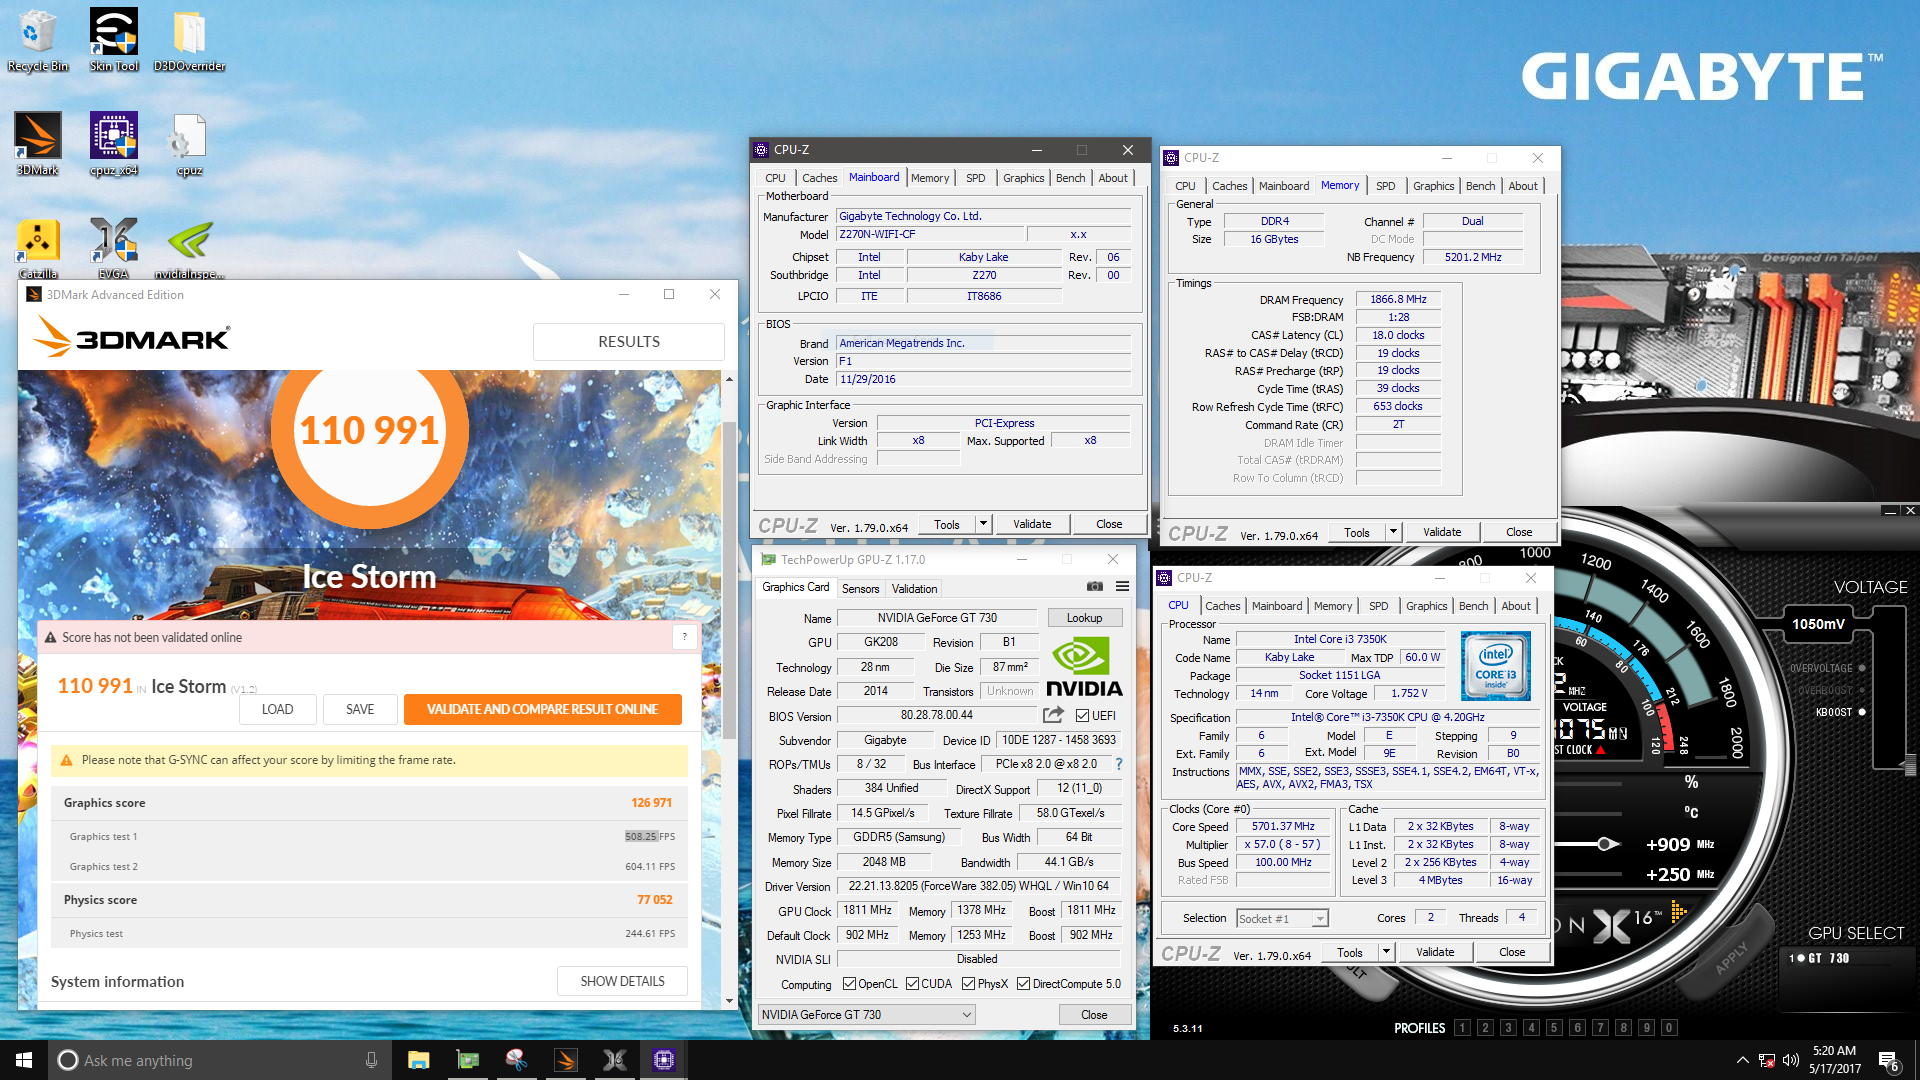
Task: Open the nvidiaInspector desktop shortcut
Action: 189,248
